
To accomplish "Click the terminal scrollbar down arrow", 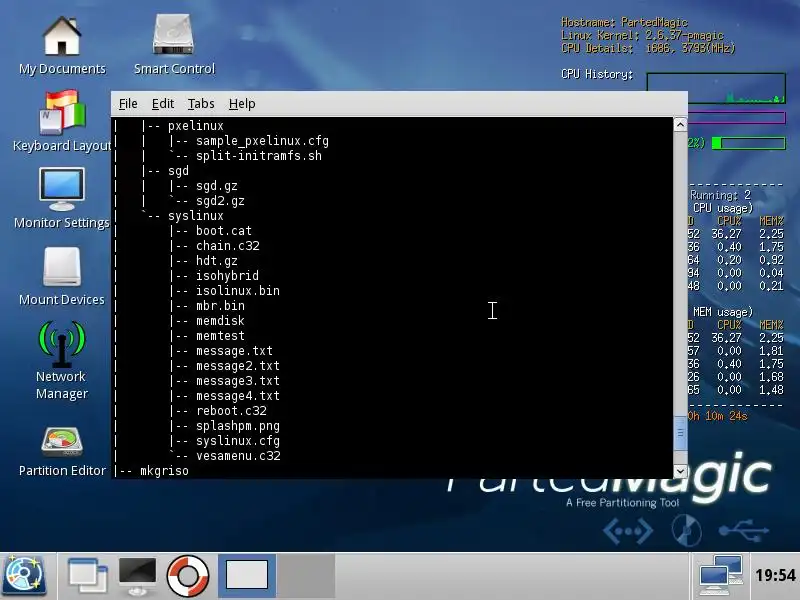I will [x=680, y=471].
